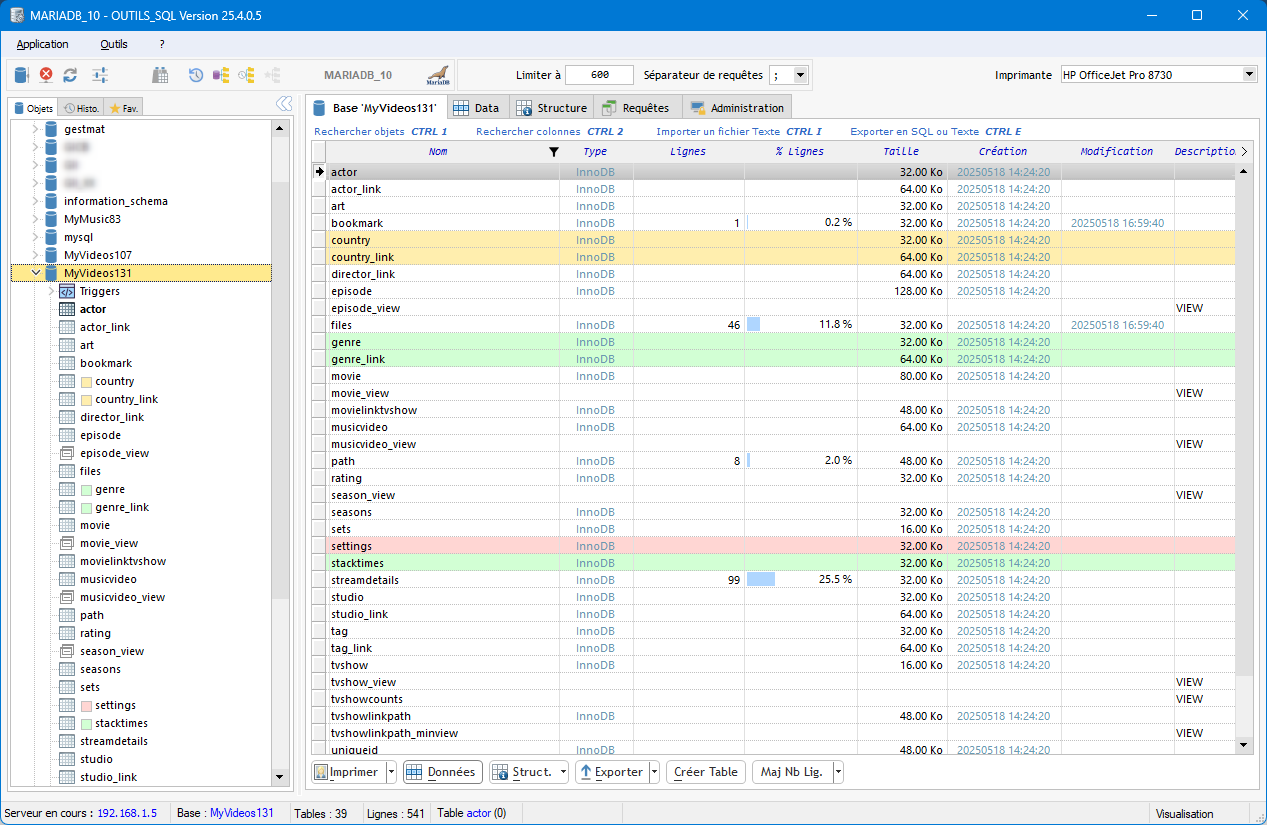The width and height of the screenshot is (1267, 825).
Task: Expand the mysql database node
Action: click(37, 237)
